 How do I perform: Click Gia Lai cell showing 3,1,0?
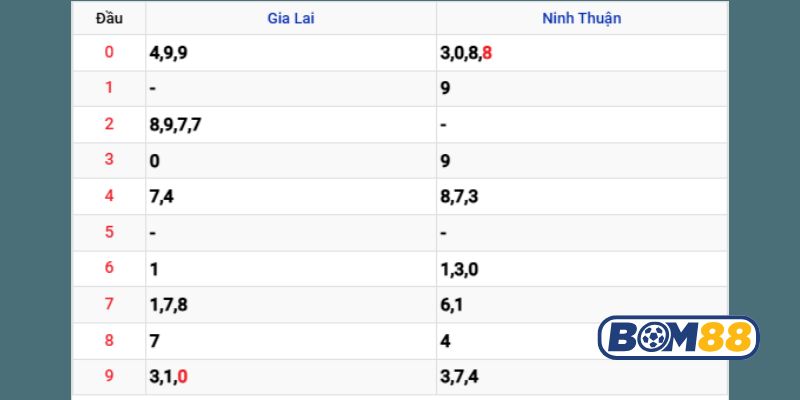click(x=168, y=377)
